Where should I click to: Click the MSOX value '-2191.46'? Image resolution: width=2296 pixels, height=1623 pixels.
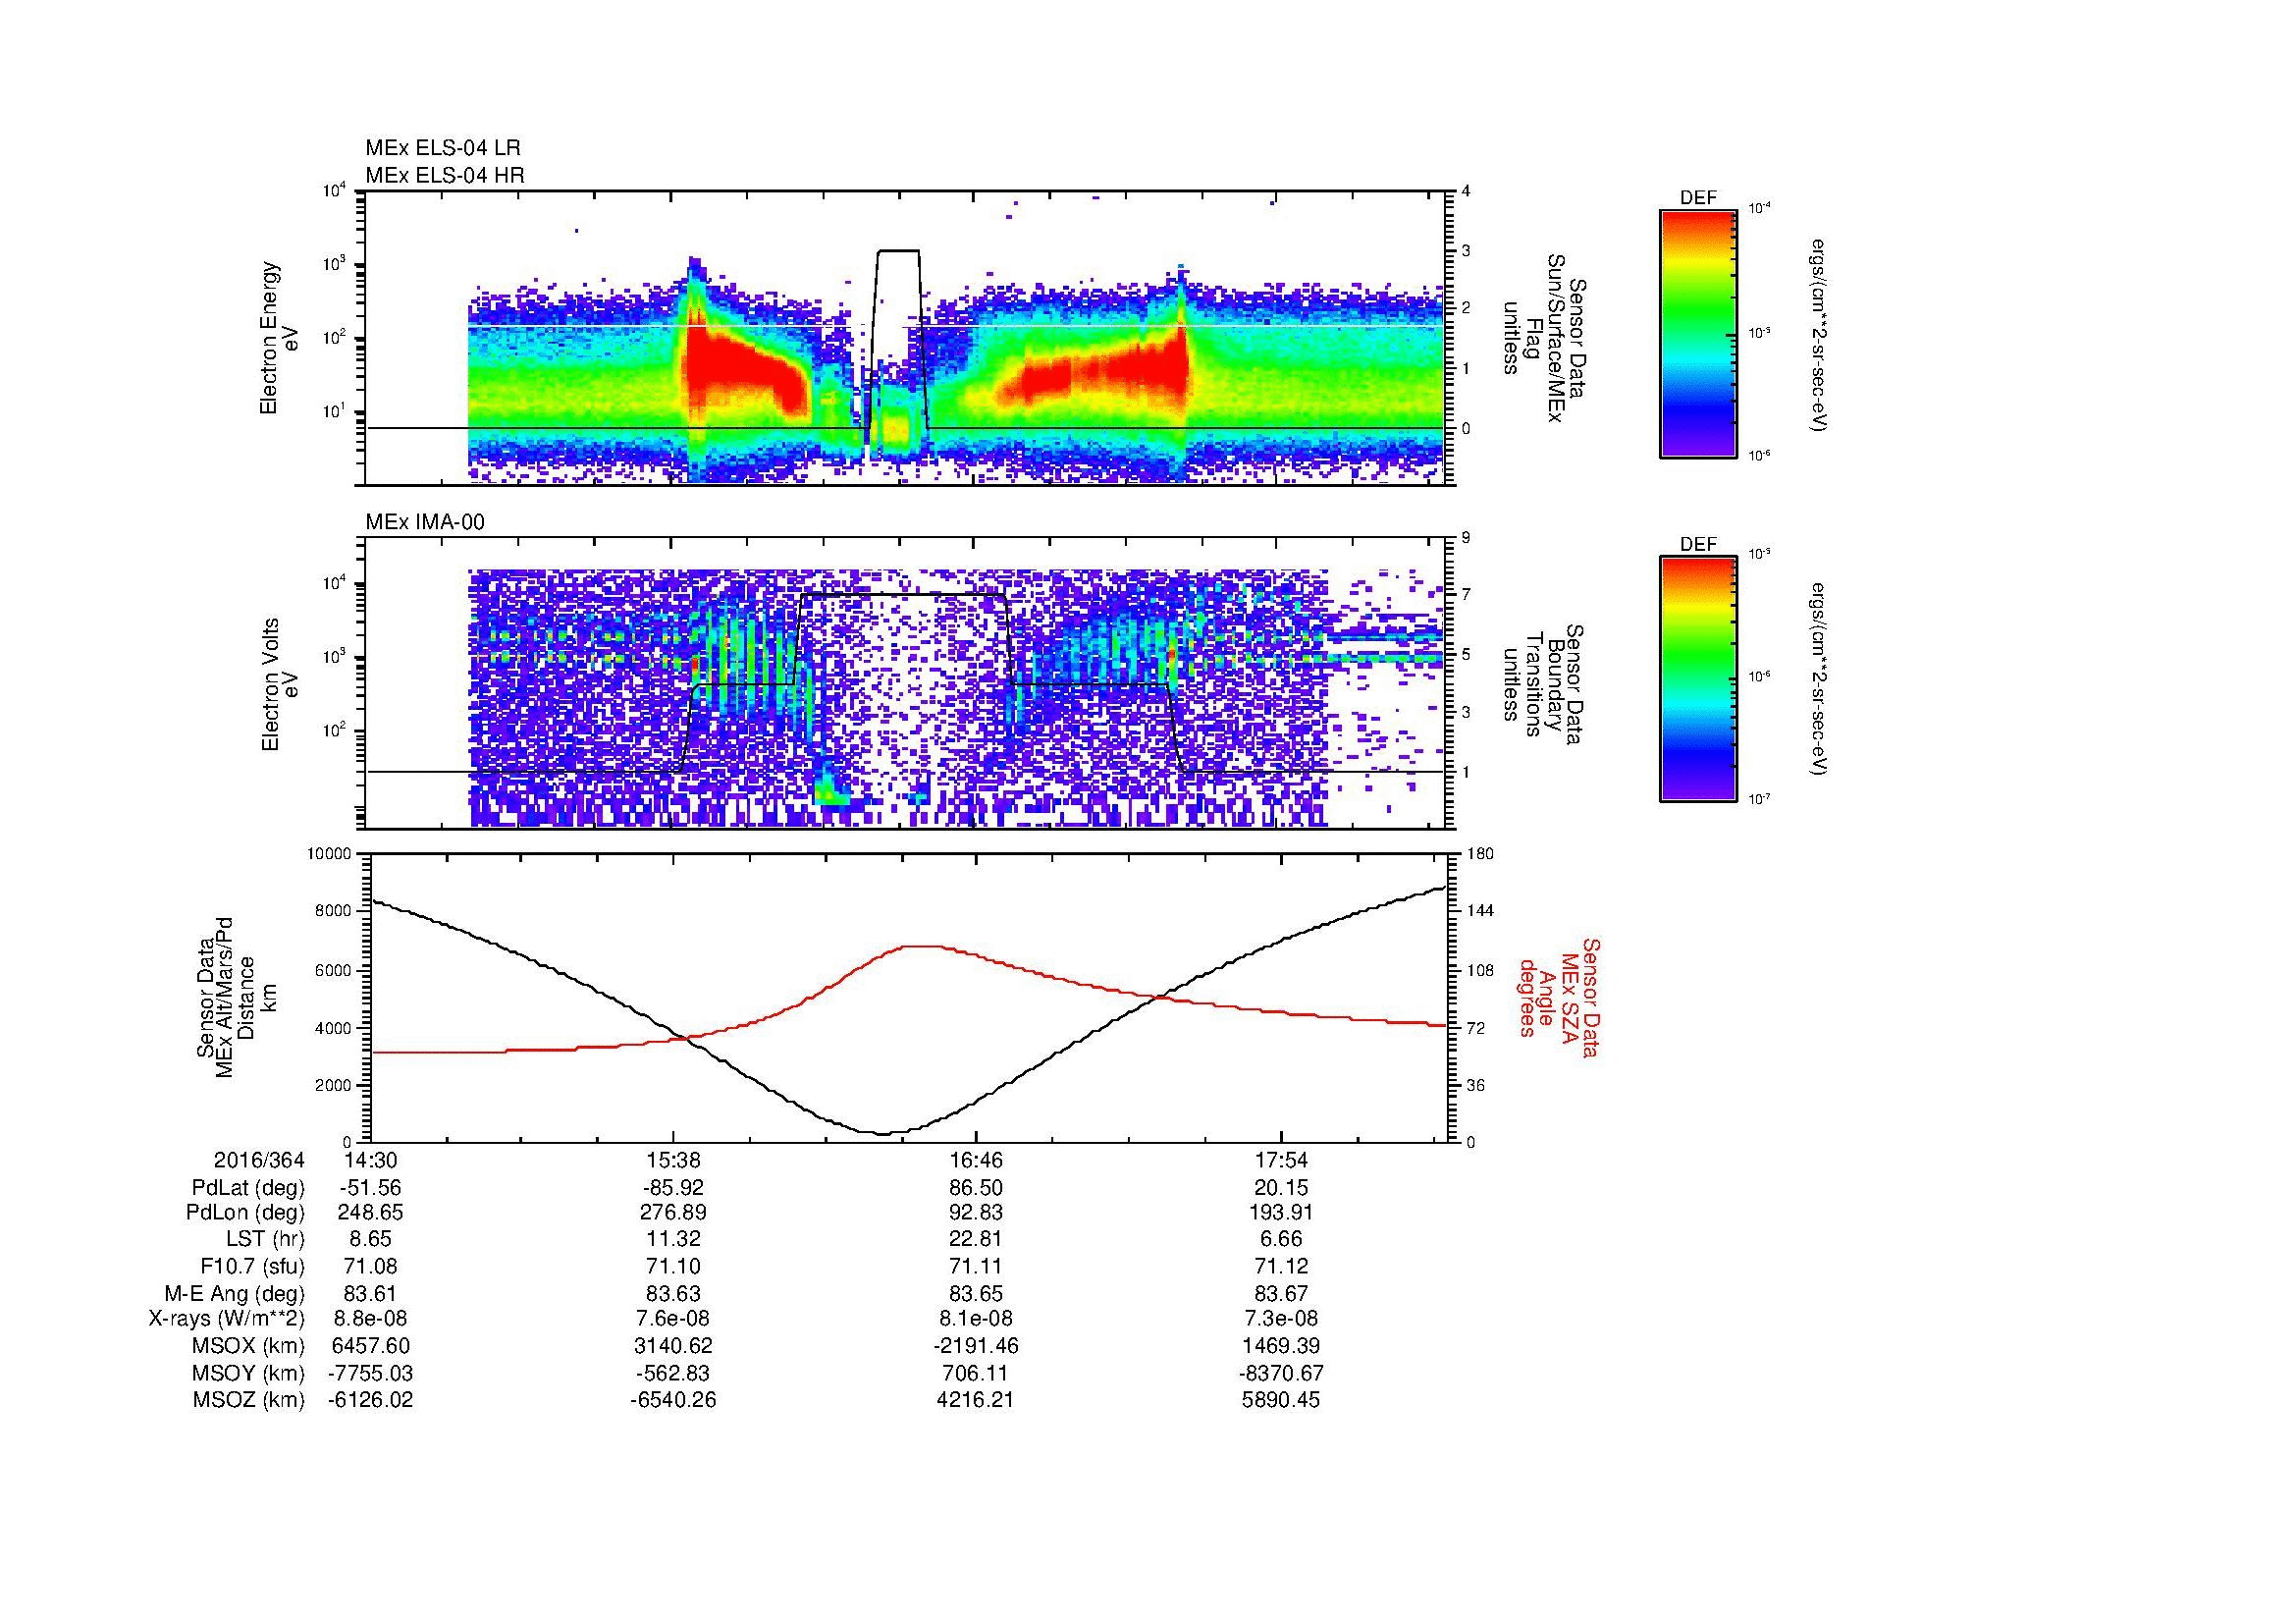click(976, 1346)
